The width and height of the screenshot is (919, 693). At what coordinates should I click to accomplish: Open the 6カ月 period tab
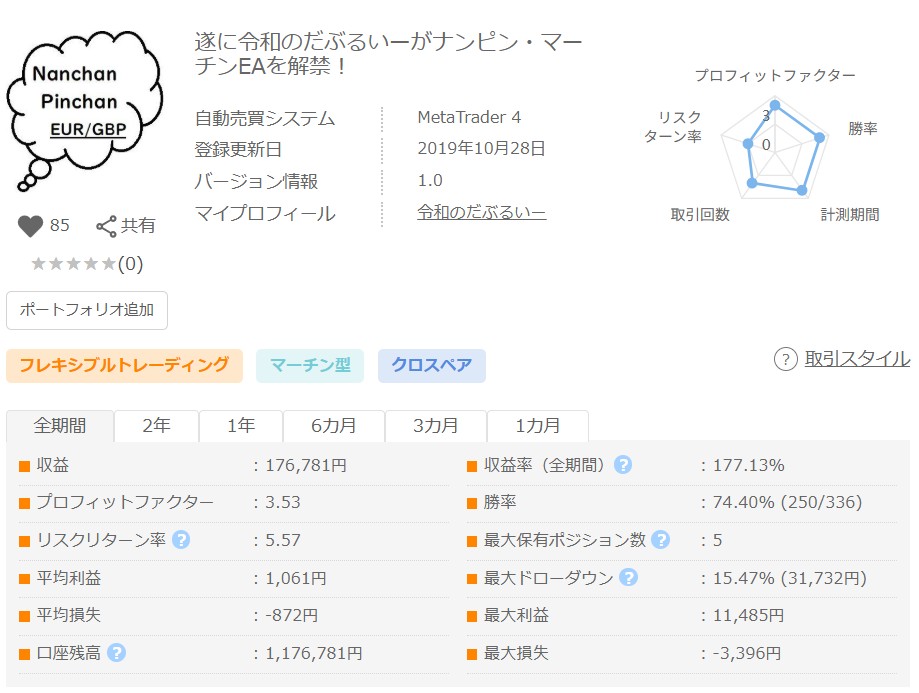coord(333,425)
